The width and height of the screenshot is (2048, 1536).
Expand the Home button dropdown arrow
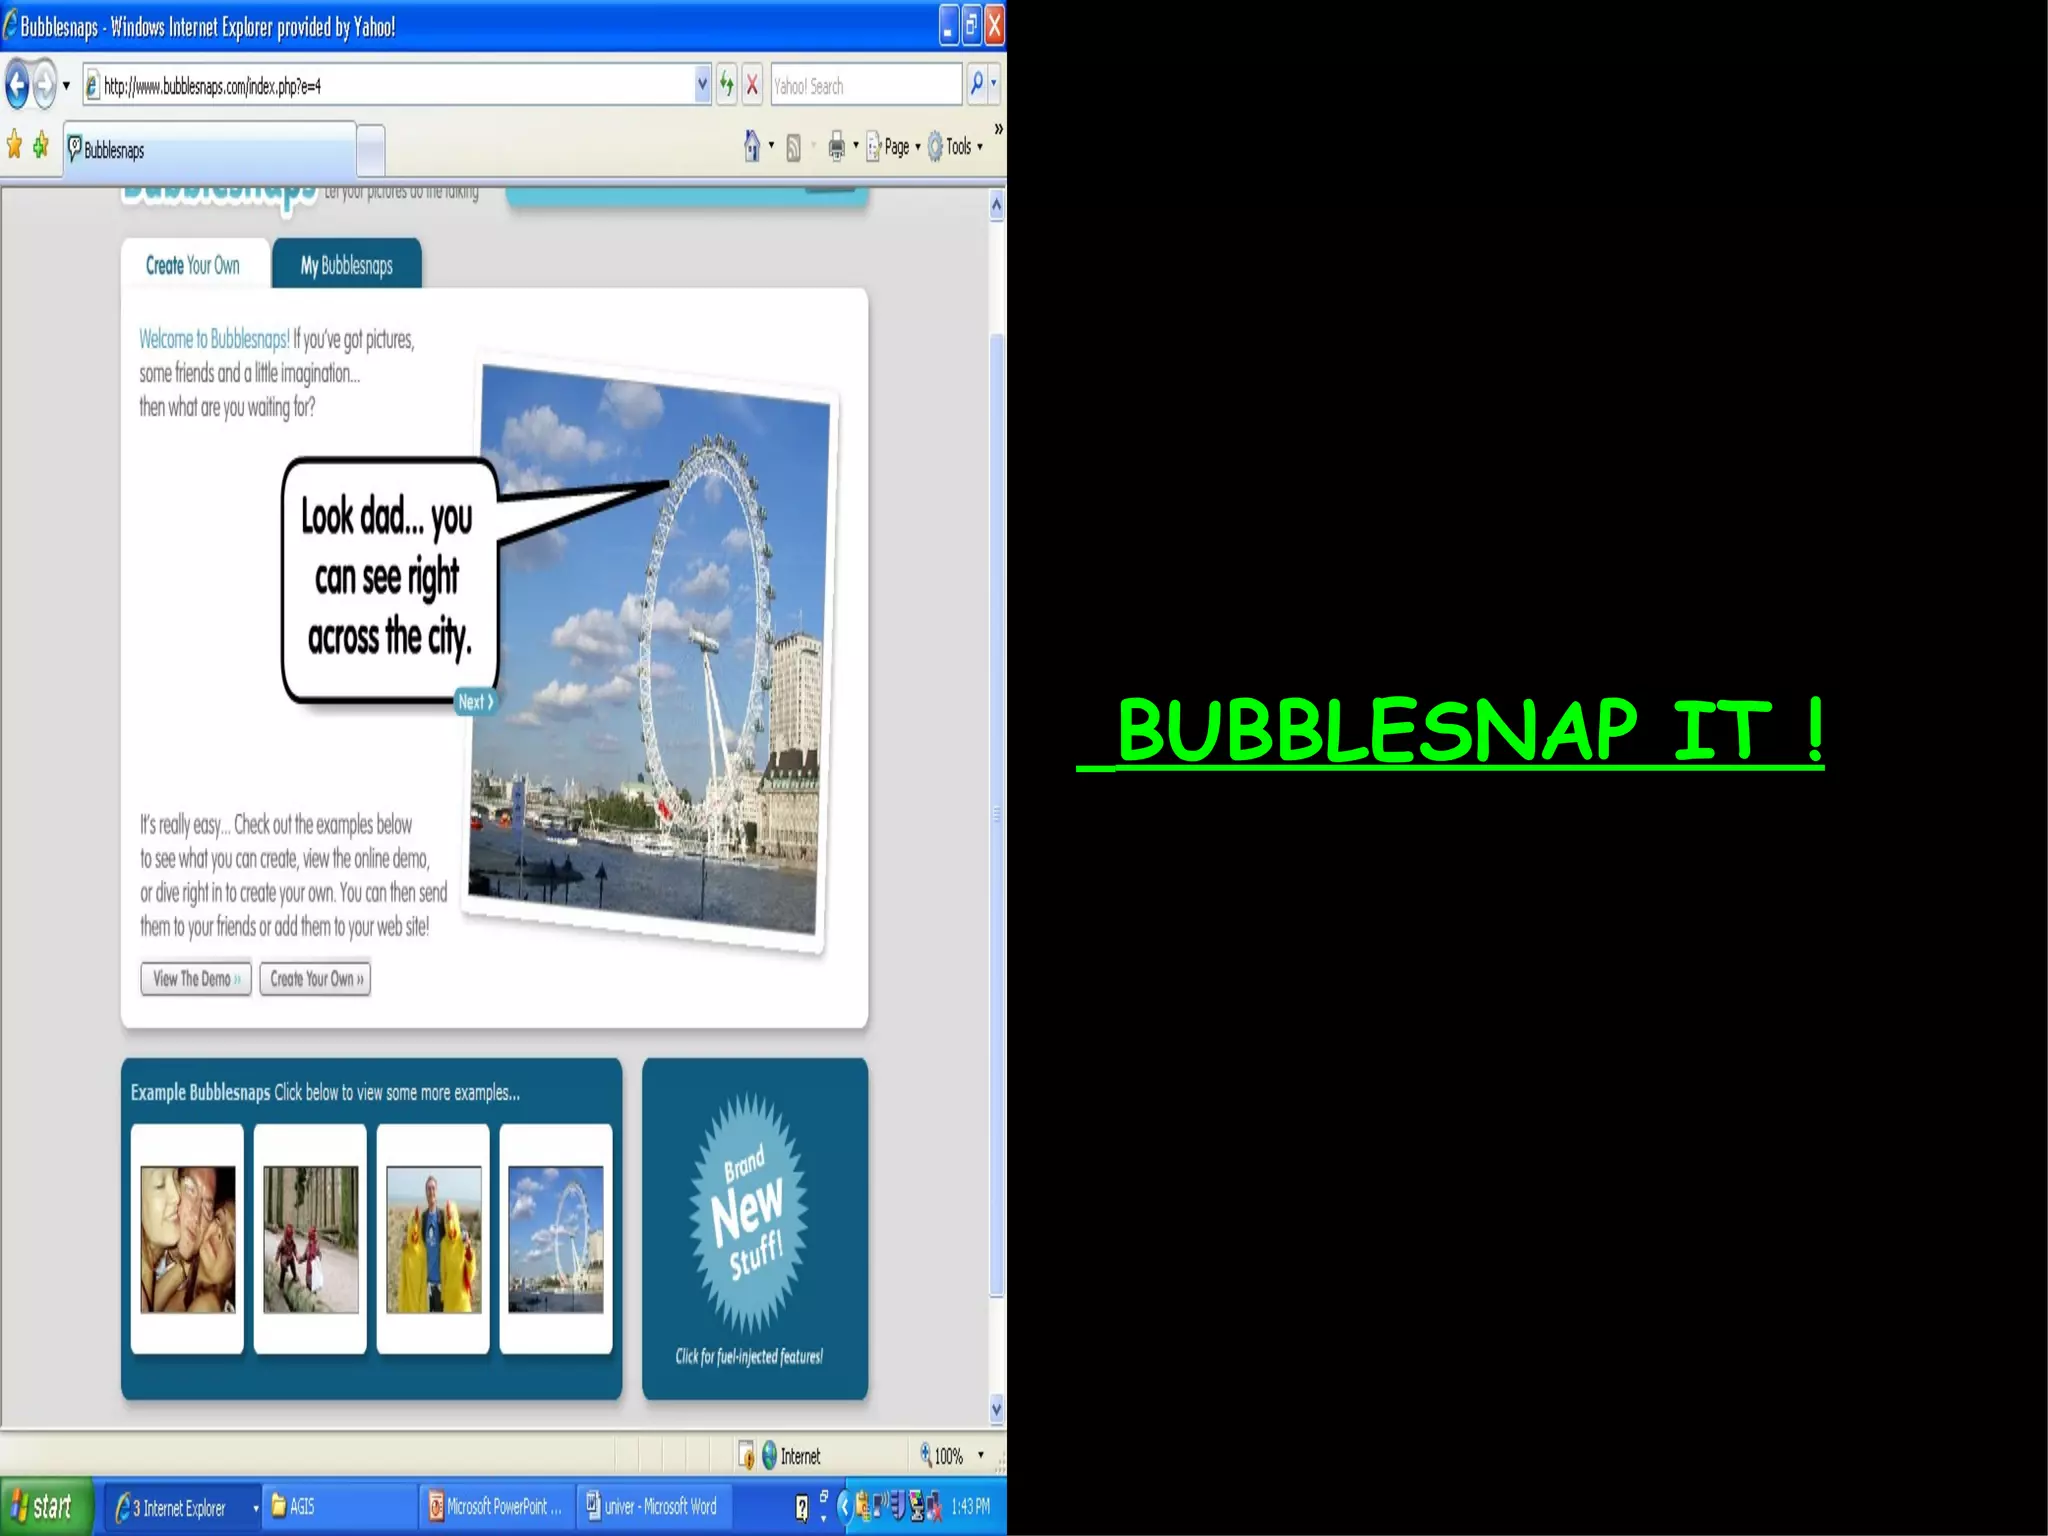click(x=771, y=147)
